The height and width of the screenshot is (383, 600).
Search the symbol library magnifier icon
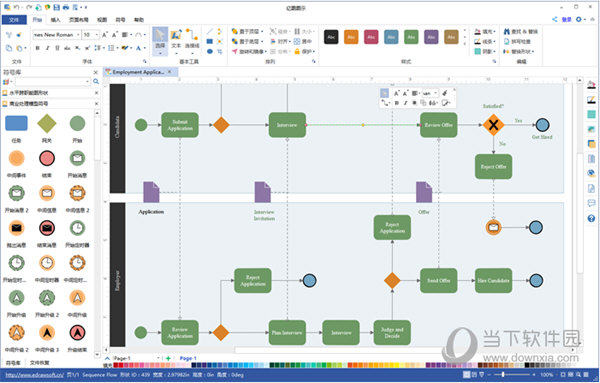[96, 81]
